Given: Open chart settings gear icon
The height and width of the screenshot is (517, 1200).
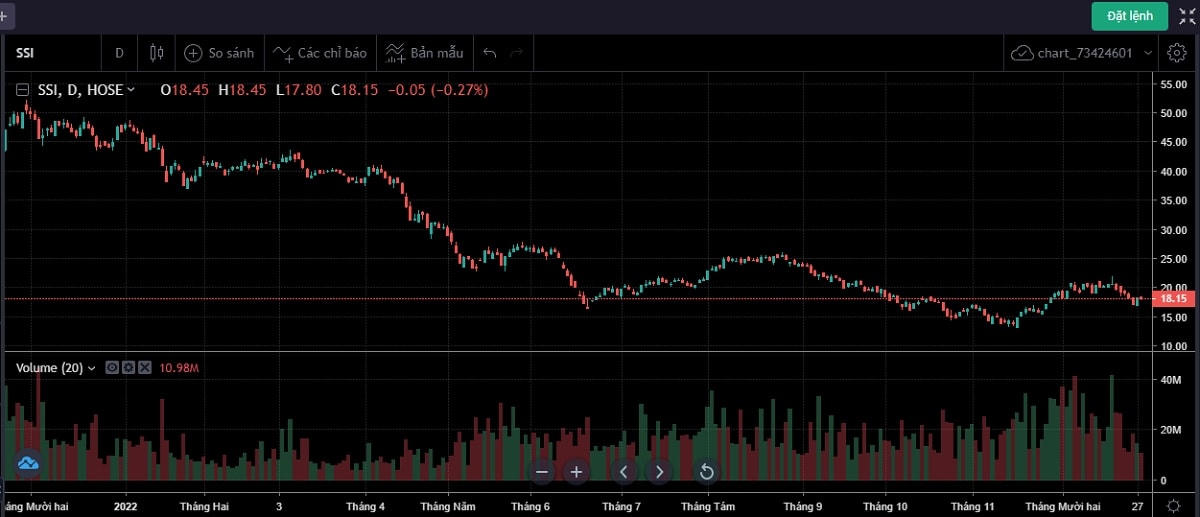Looking at the screenshot, I should 1177,52.
